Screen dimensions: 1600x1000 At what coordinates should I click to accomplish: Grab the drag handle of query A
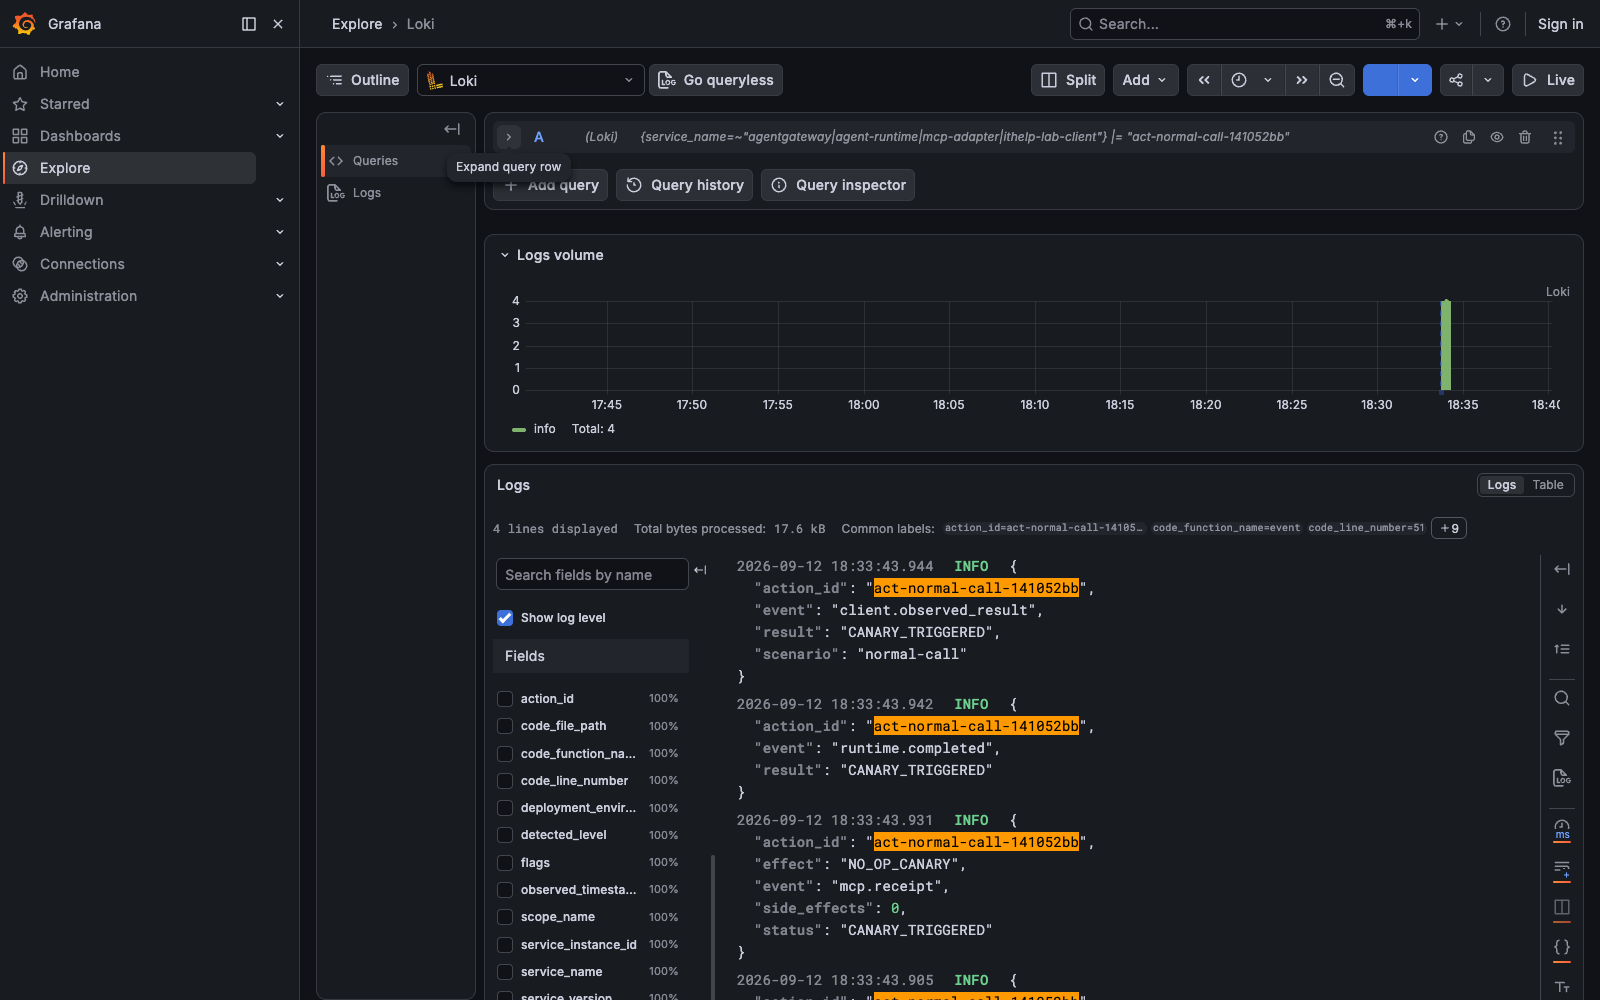coord(1557,137)
